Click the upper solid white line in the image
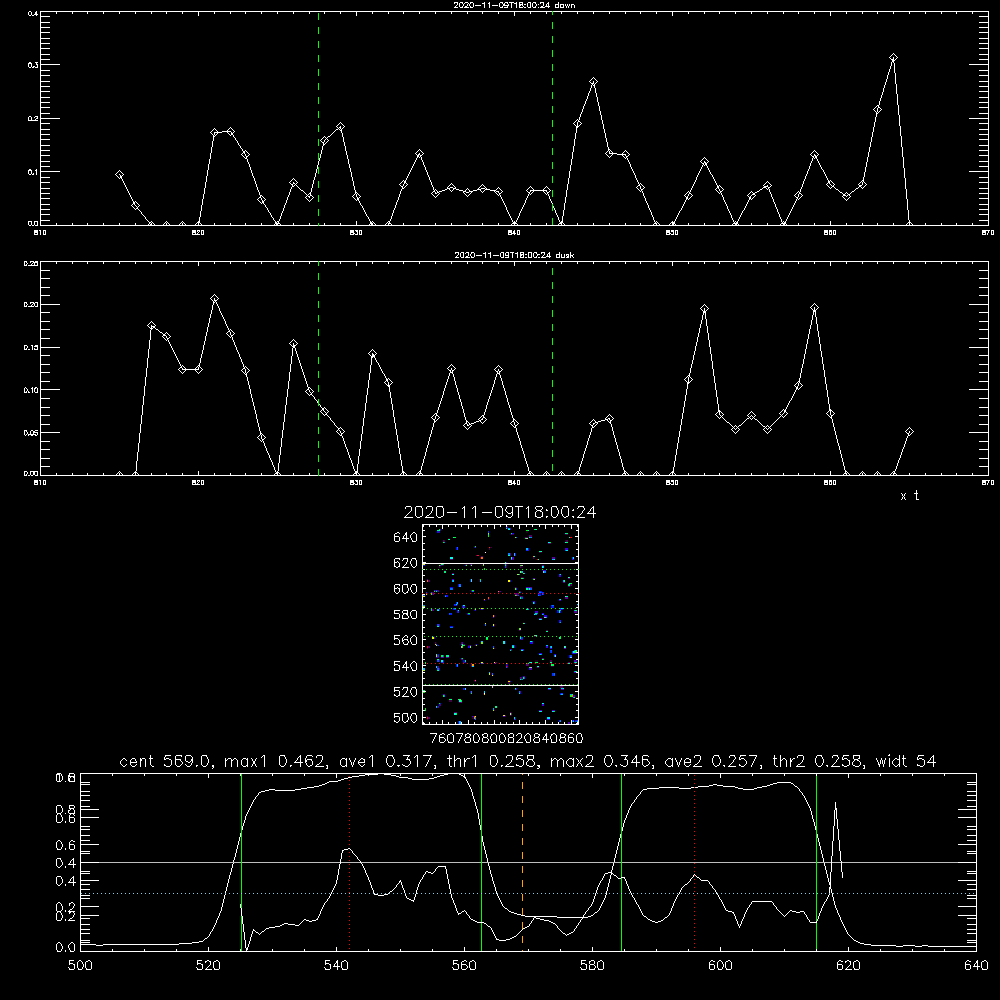Viewport: 1000px width, 1000px height. 500,564
